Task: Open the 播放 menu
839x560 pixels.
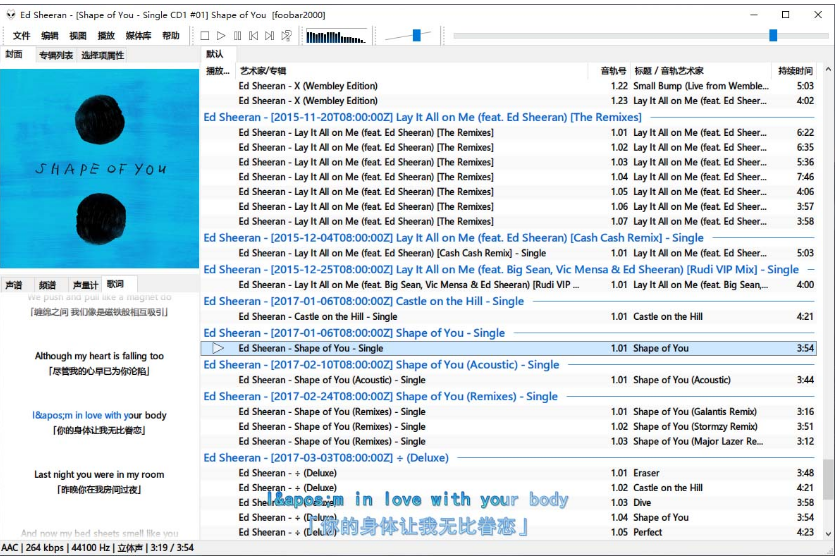Action: pyautogui.click(x=106, y=36)
